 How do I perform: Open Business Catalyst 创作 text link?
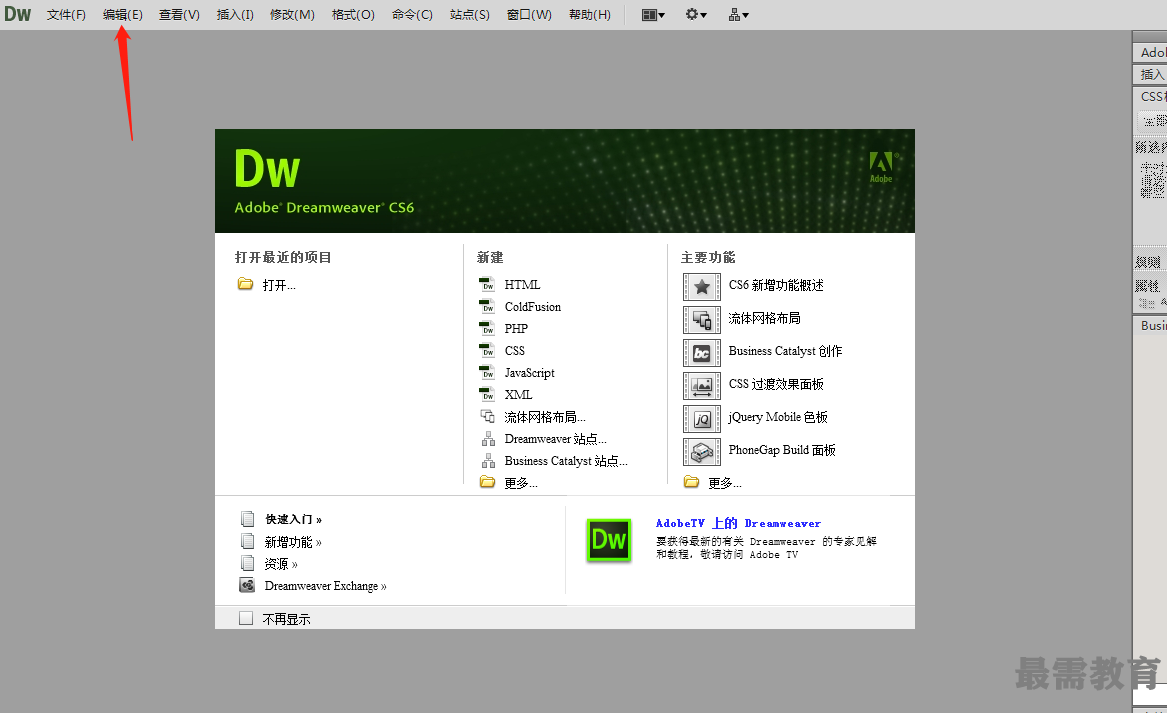click(785, 351)
